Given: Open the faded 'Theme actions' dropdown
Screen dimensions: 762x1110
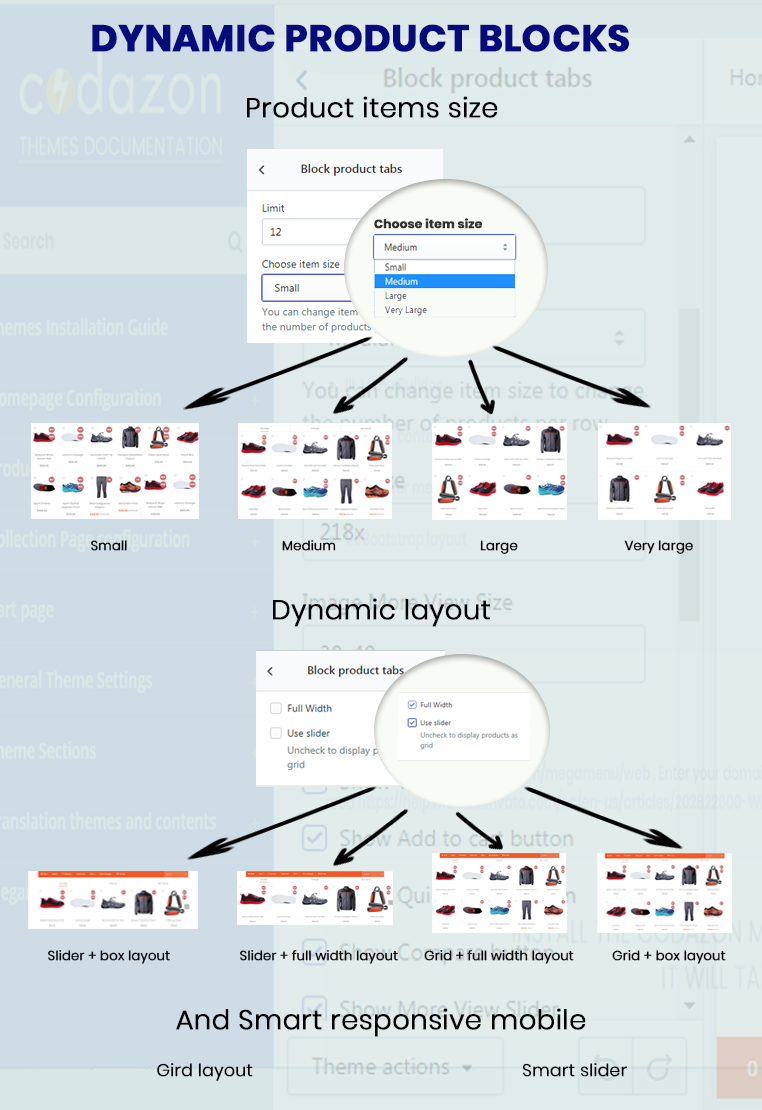Looking at the screenshot, I should click(x=395, y=1068).
